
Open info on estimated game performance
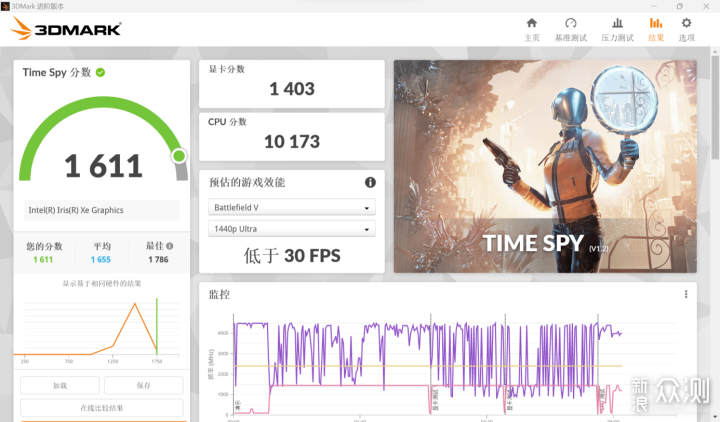370,182
